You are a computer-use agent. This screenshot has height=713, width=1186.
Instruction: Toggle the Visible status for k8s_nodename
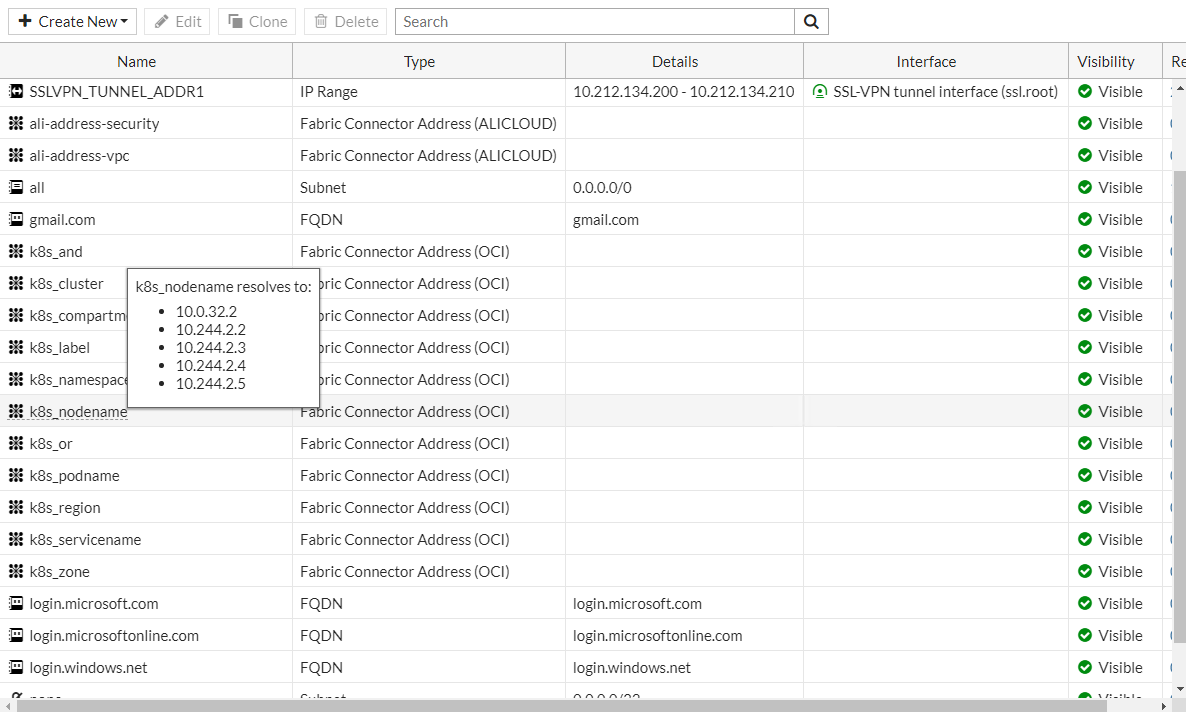click(x=1086, y=411)
